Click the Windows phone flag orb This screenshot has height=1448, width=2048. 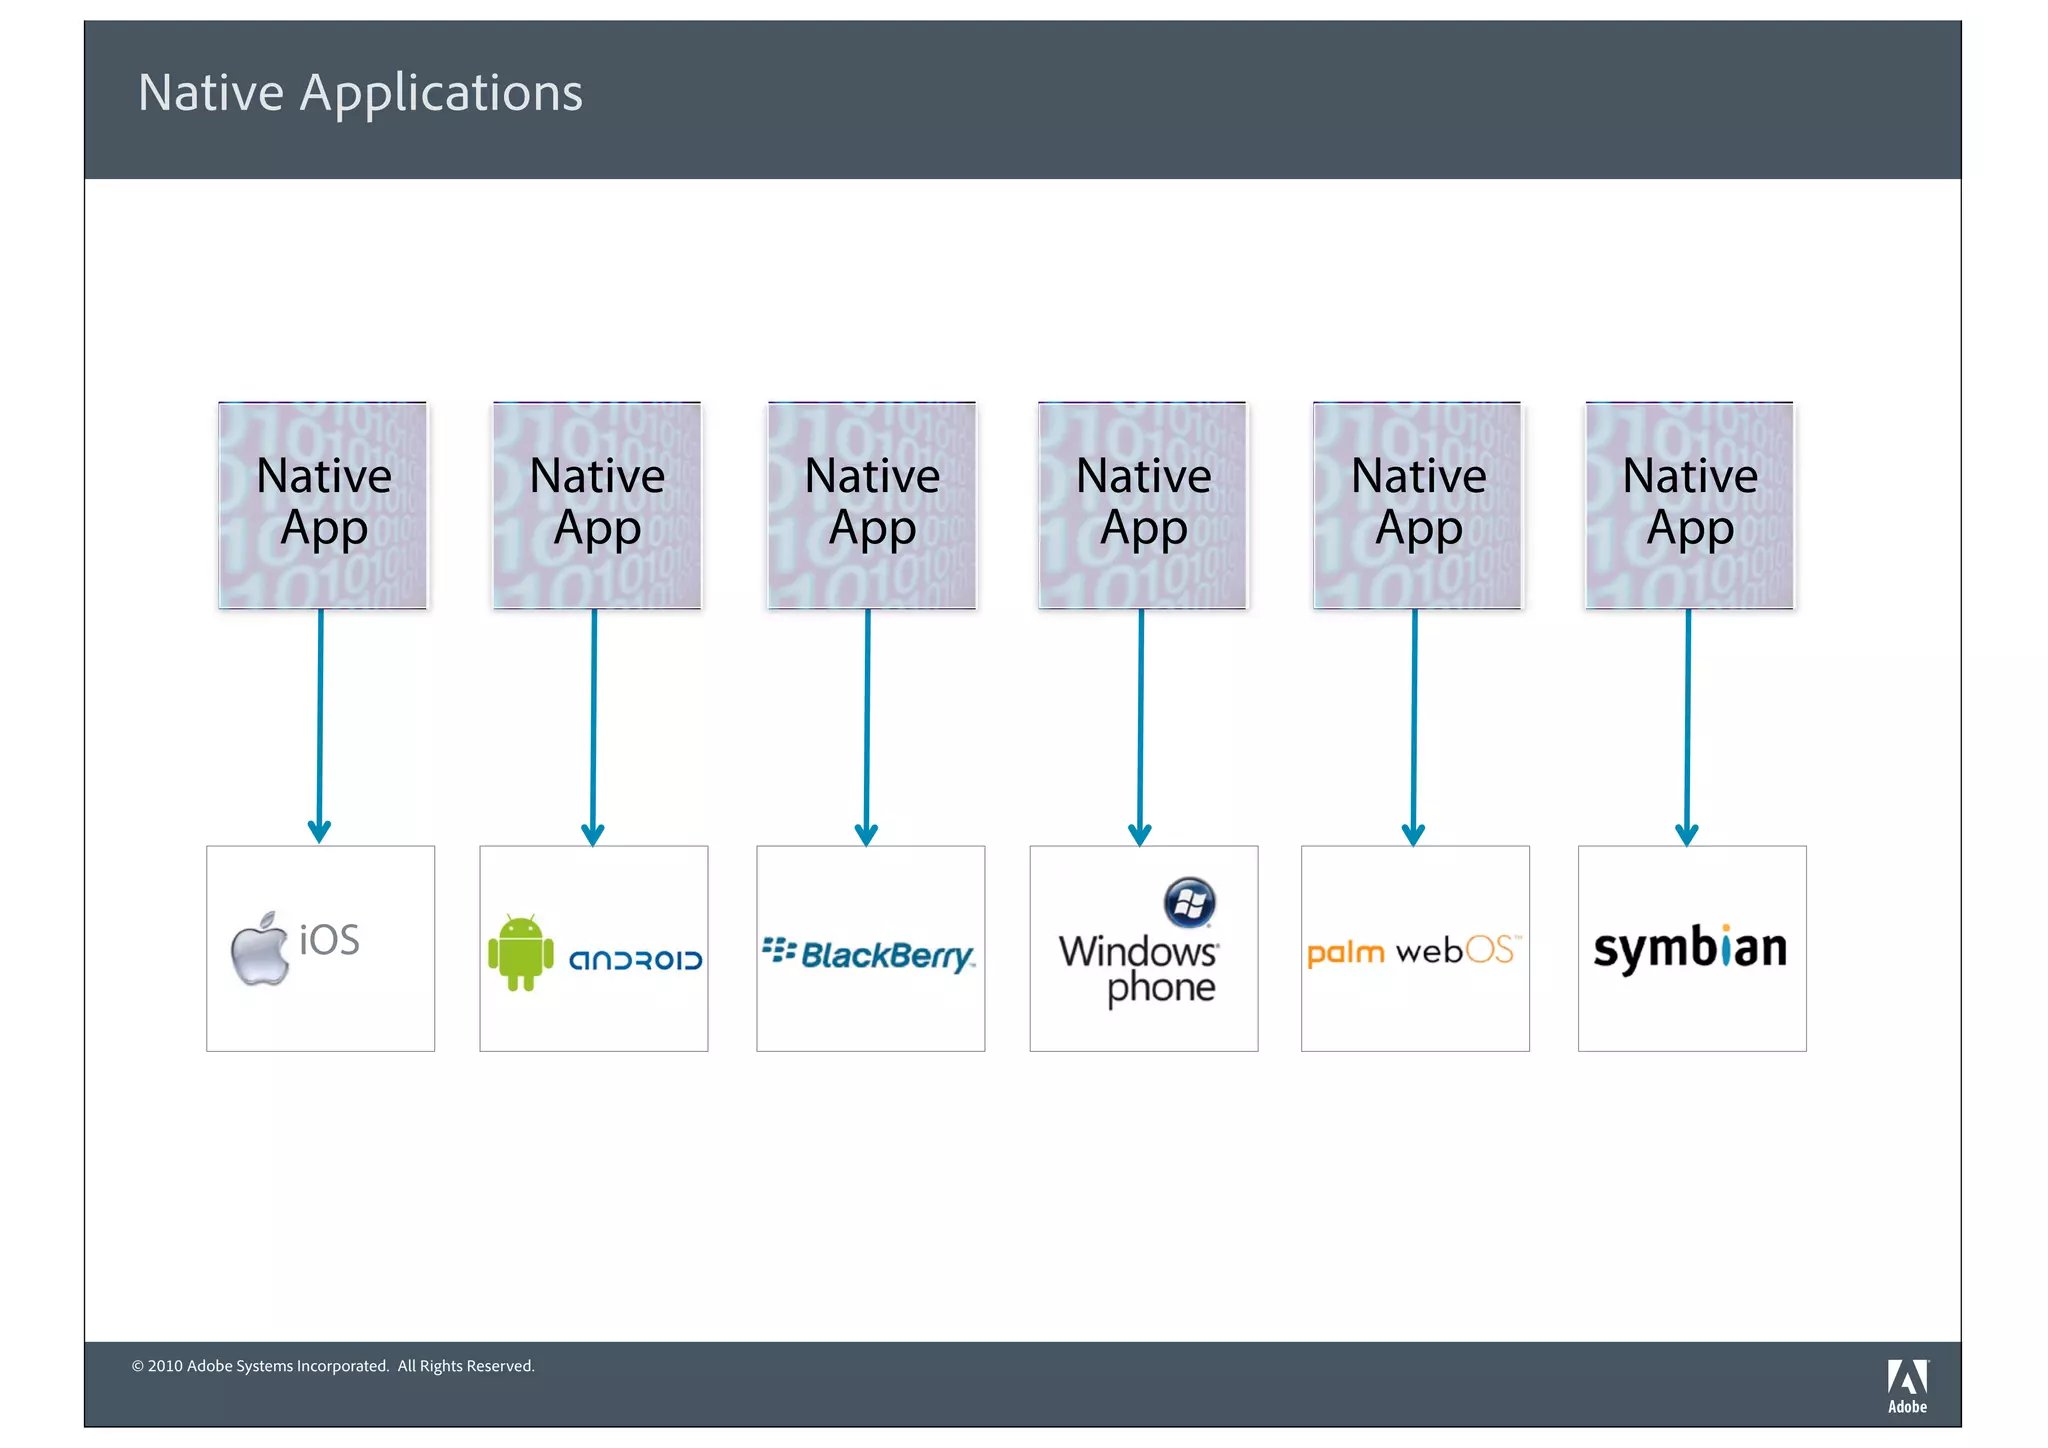point(1189,902)
